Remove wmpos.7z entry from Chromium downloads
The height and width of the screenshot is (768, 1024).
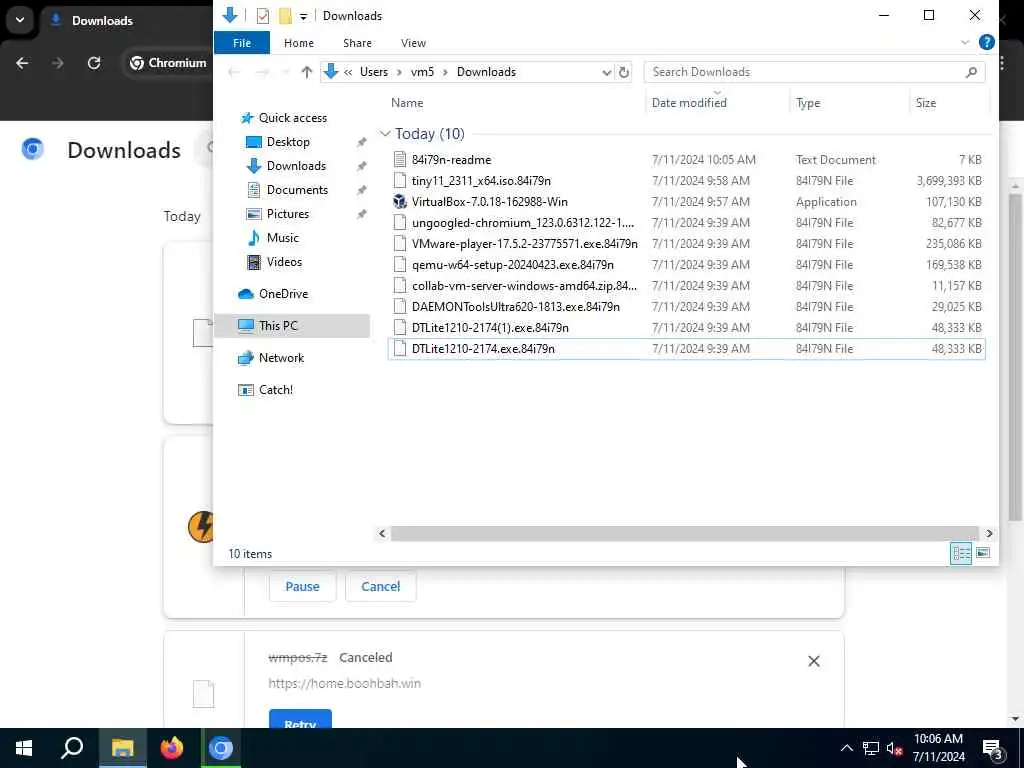coord(813,662)
